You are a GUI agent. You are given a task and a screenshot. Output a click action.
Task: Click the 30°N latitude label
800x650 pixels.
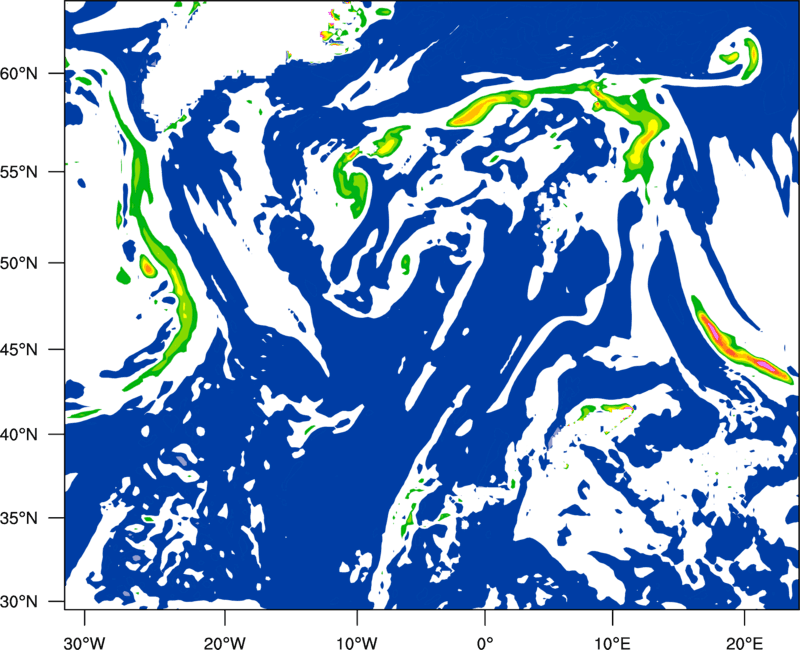(19, 602)
